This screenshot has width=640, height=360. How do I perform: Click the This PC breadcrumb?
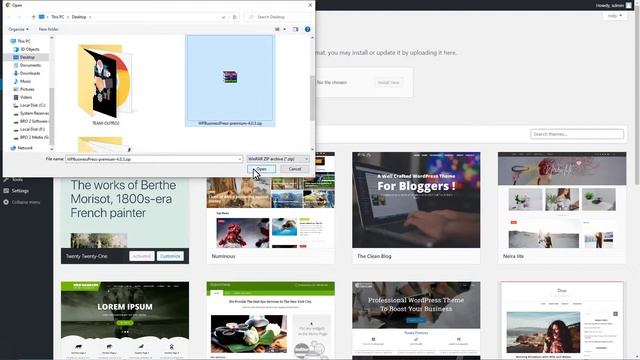[58, 17]
